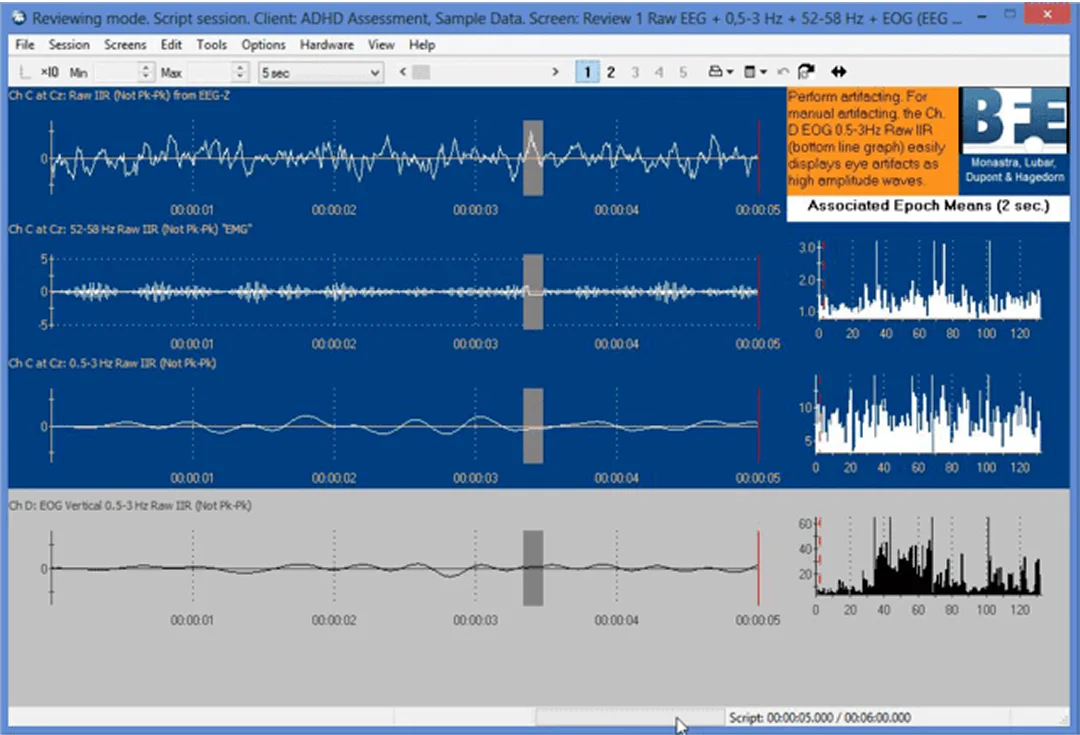Click the Max value spinner arrows
This screenshot has width=1080, height=735.
pyautogui.click(x=240, y=72)
